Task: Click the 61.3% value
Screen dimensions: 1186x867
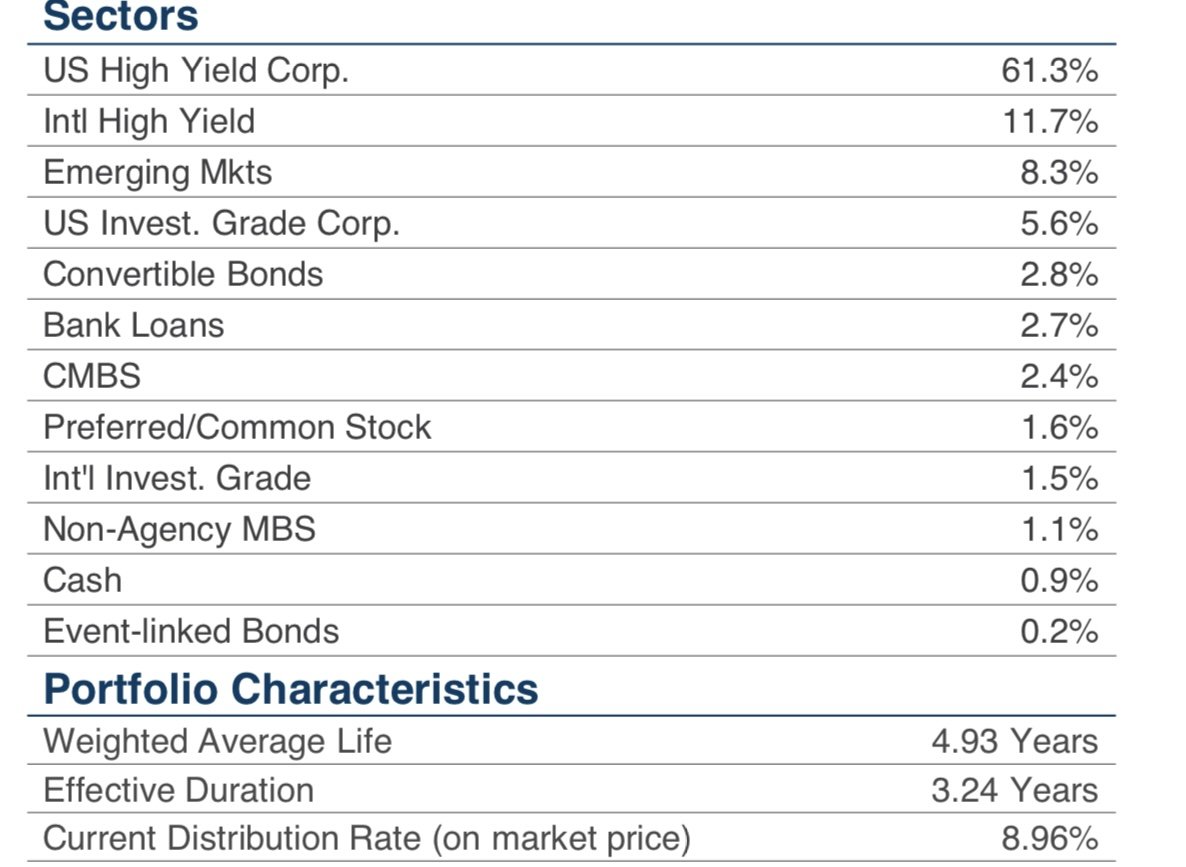Action: point(1049,70)
